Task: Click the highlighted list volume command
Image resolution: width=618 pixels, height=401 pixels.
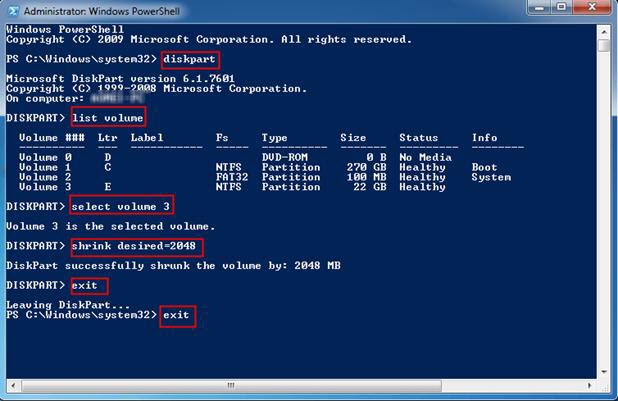Action: pyautogui.click(x=107, y=118)
